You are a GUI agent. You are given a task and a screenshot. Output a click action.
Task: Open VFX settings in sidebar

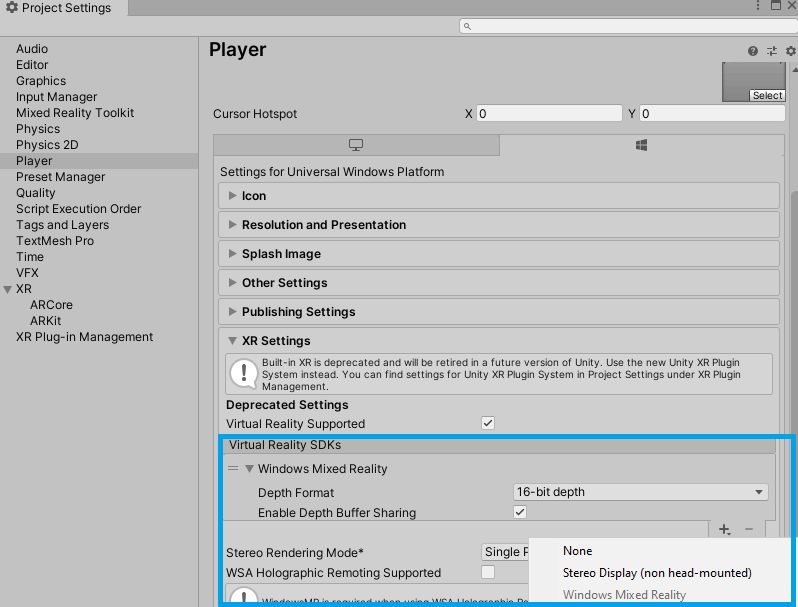pos(27,273)
